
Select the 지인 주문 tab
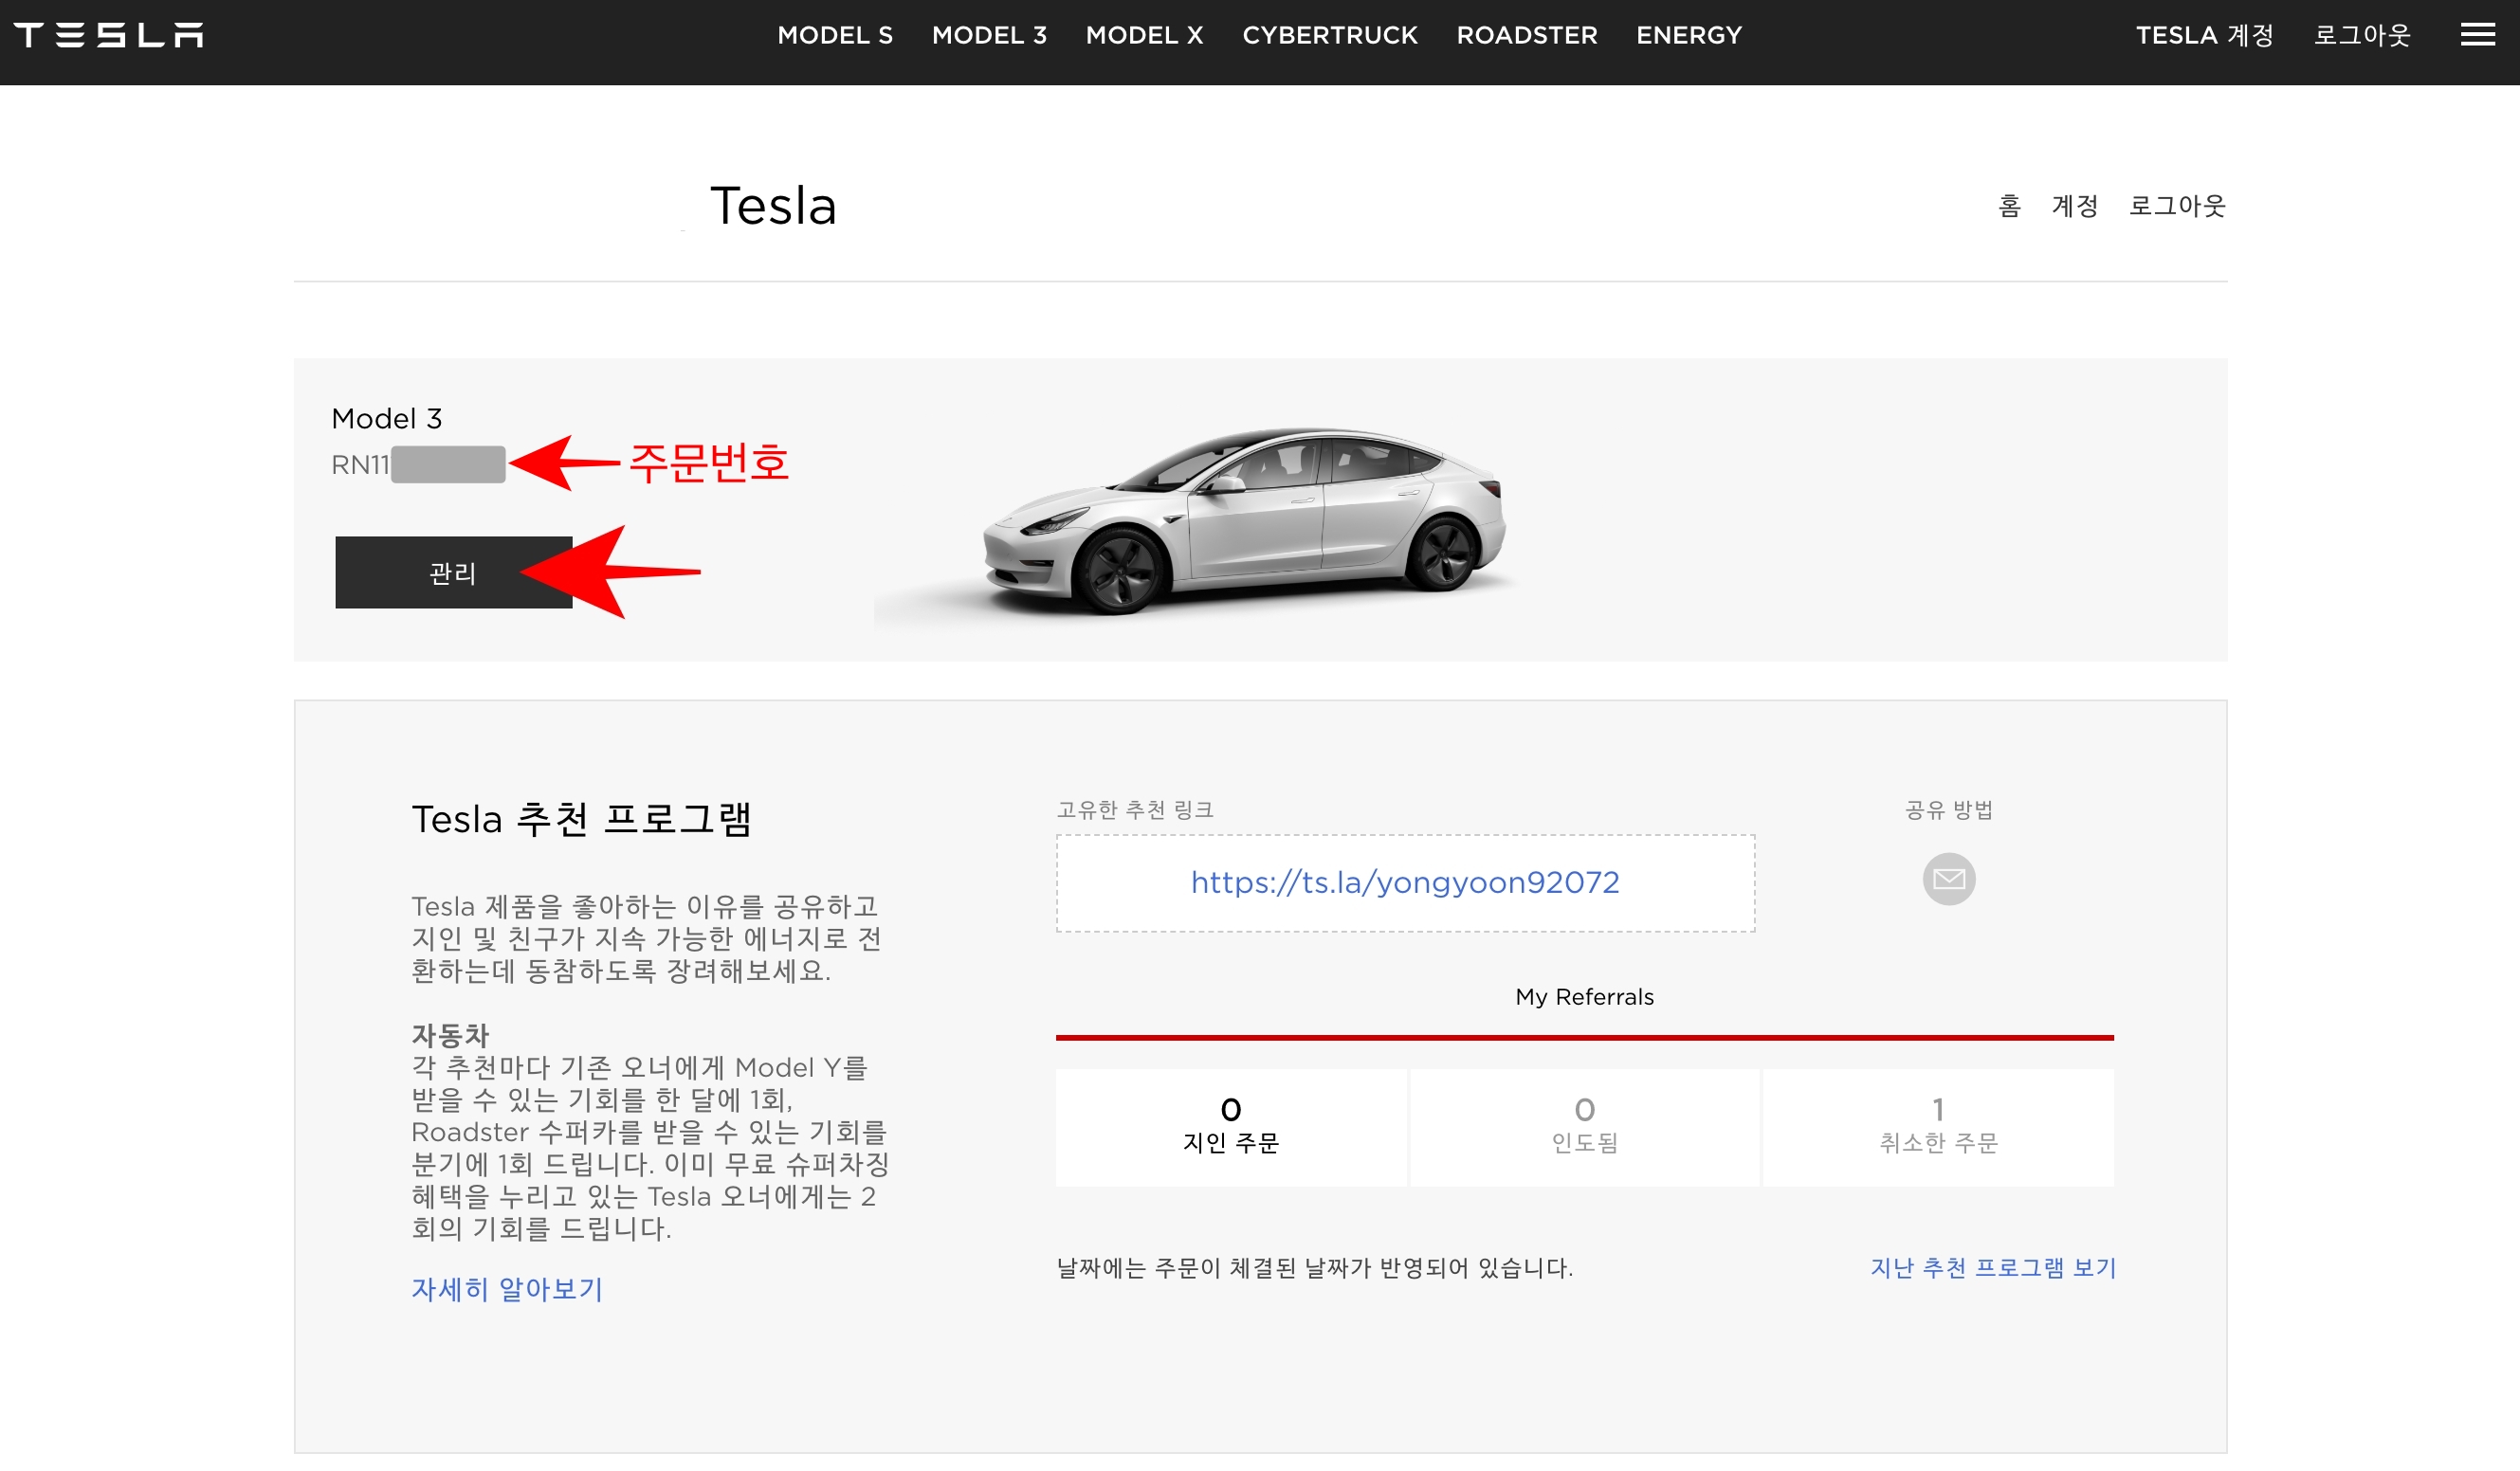pyautogui.click(x=1230, y=1127)
